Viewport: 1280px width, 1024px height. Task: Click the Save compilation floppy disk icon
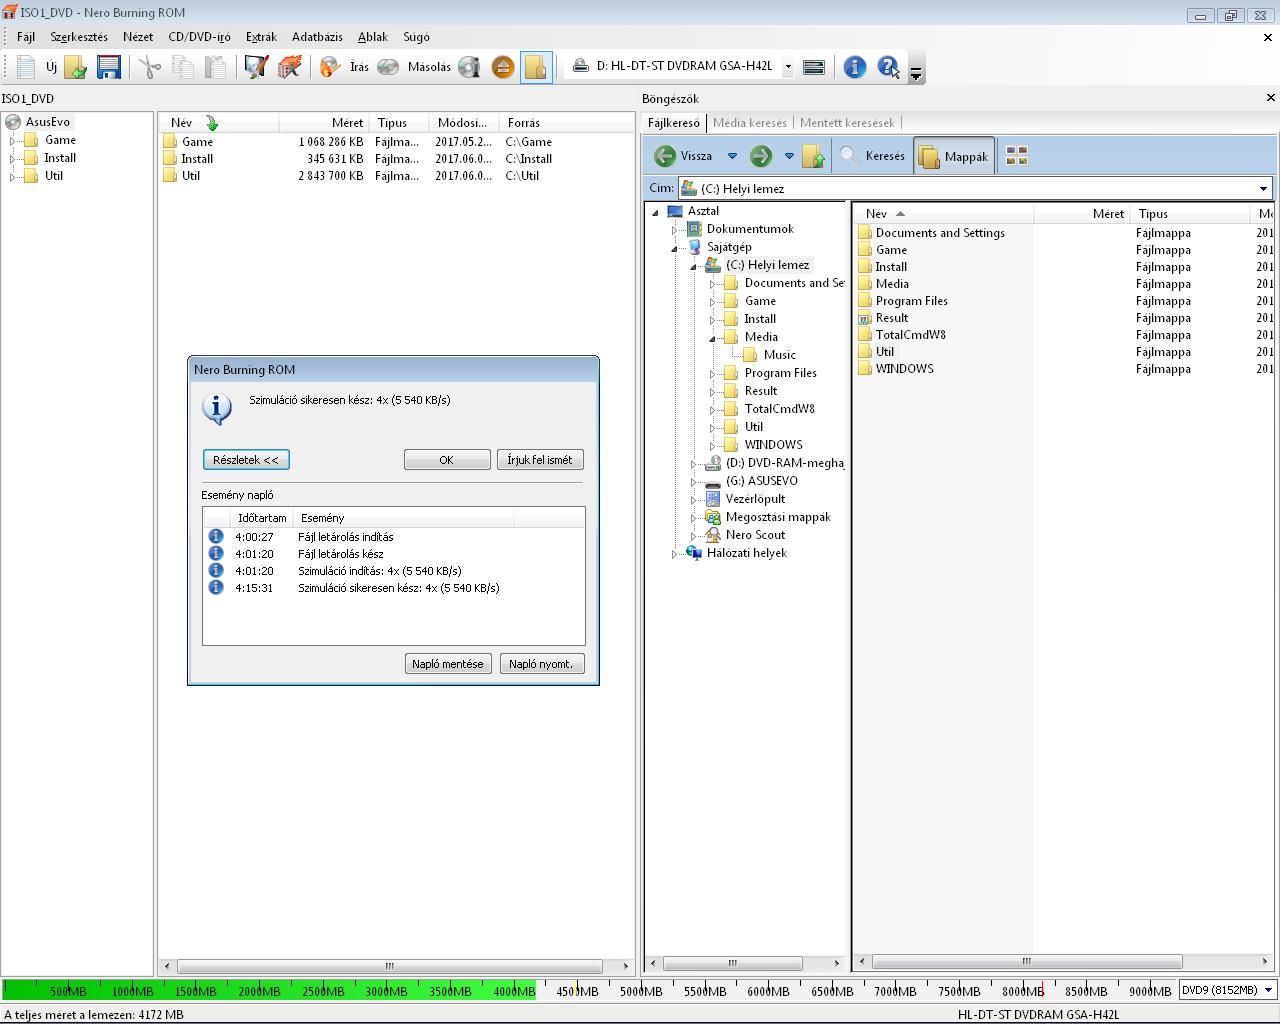[108, 67]
